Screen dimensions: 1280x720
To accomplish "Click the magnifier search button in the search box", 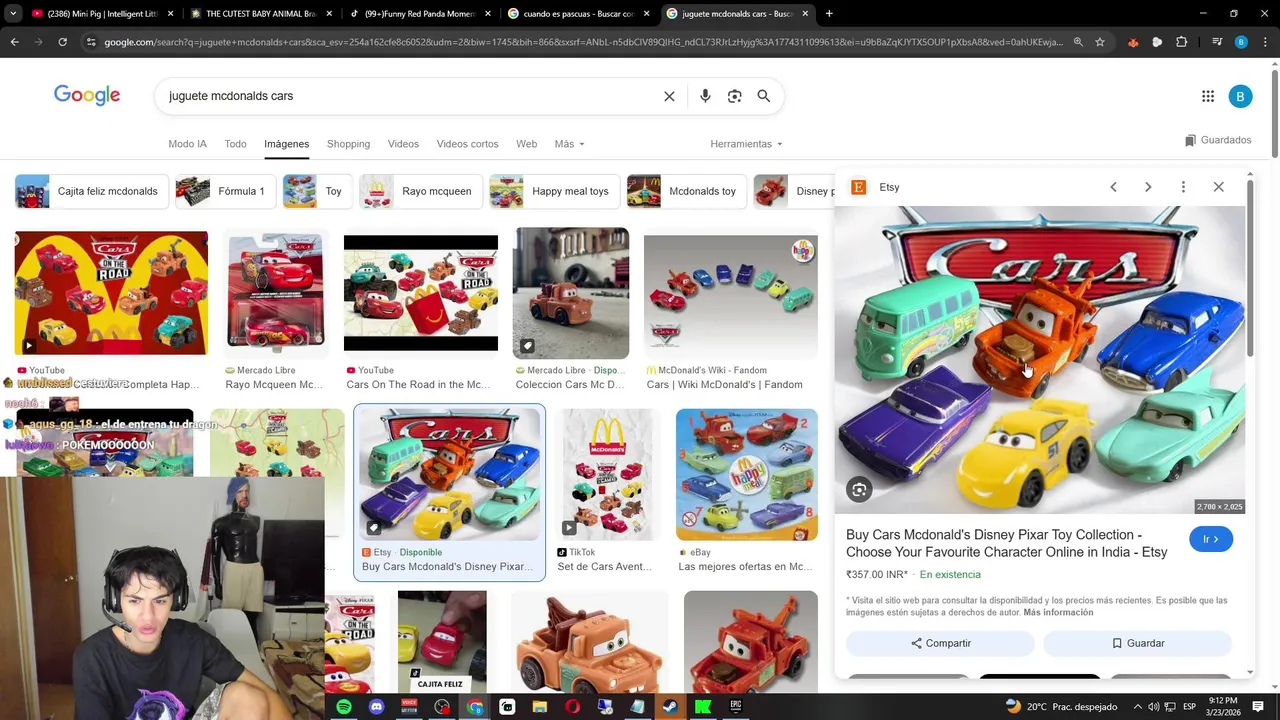I will coord(764,96).
